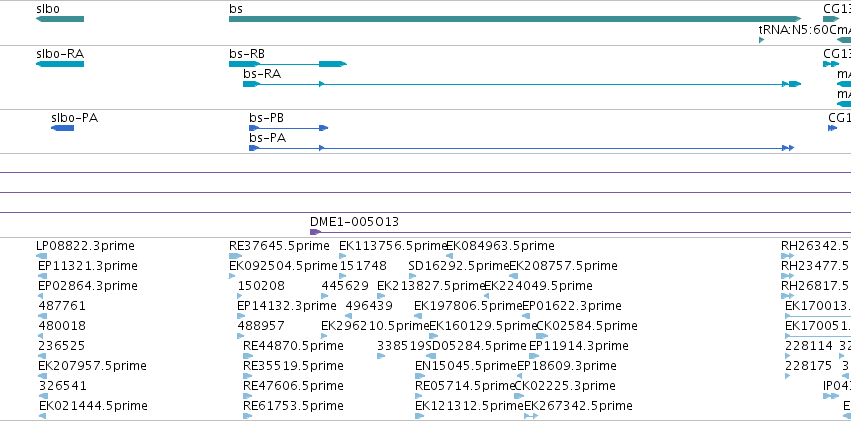Click the bs-PB protein feature
The image size is (851, 421).
(x=289, y=128)
